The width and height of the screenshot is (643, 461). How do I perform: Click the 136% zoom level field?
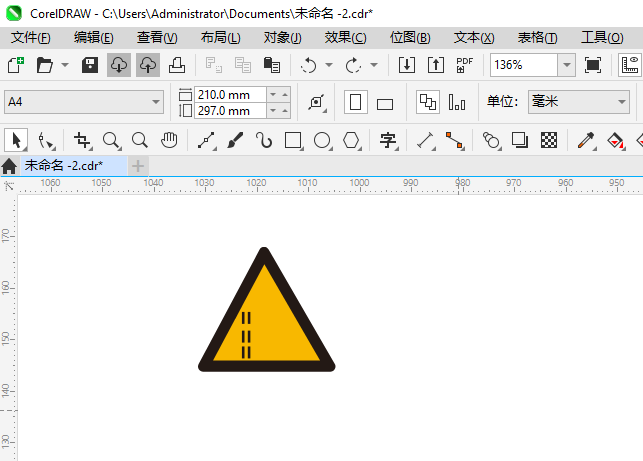coord(524,65)
